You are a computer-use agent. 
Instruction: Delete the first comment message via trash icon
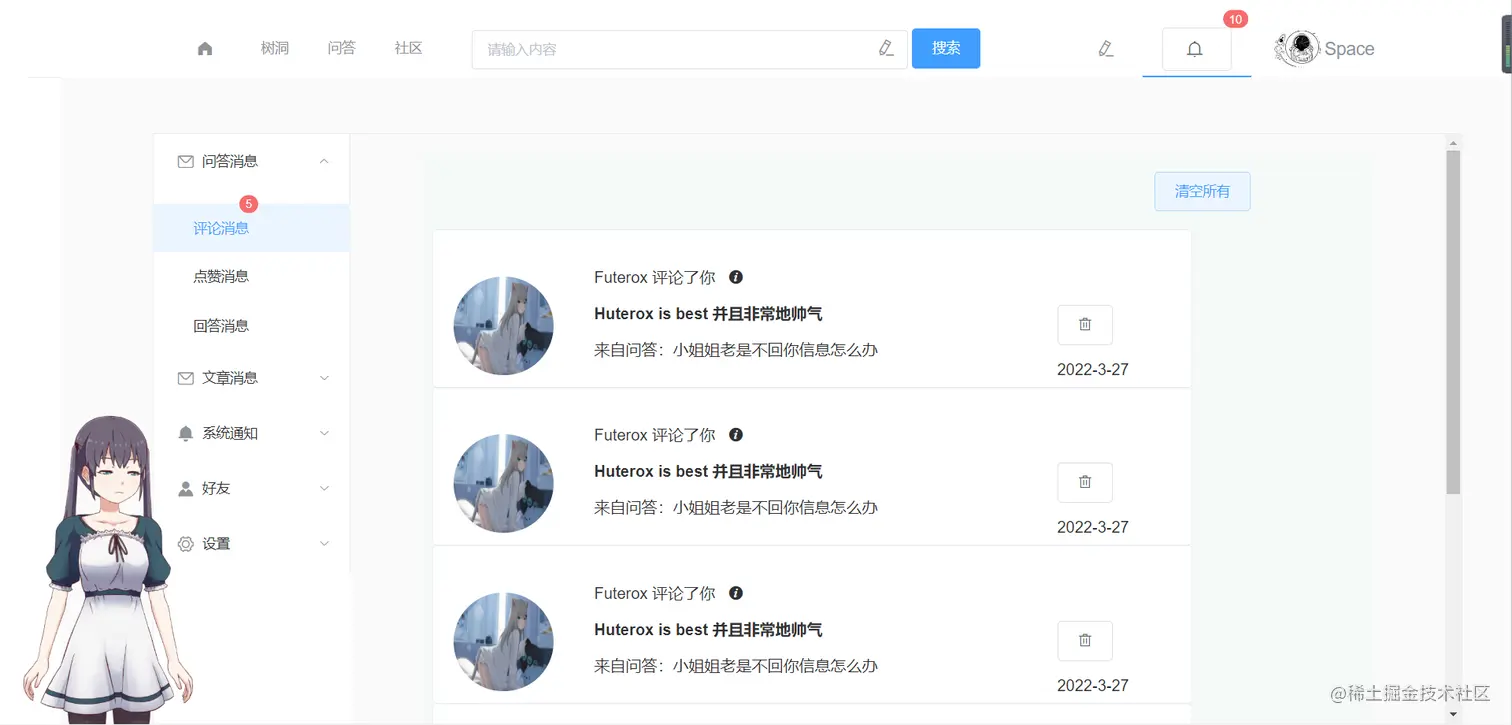[1085, 324]
